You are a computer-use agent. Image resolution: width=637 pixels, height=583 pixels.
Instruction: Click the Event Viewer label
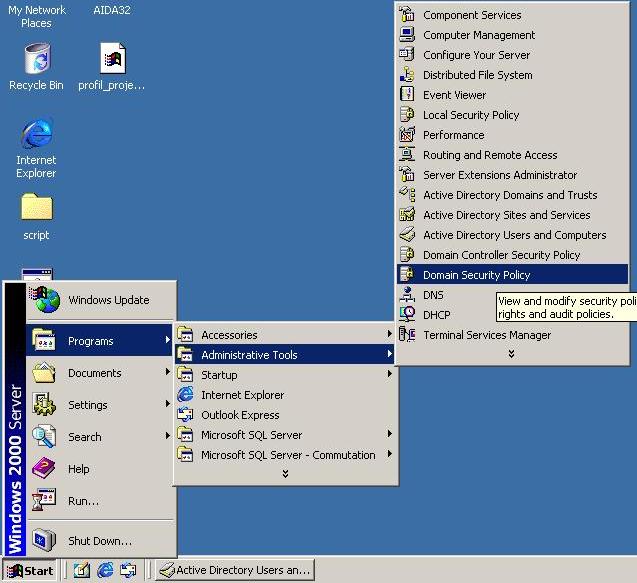click(455, 95)
